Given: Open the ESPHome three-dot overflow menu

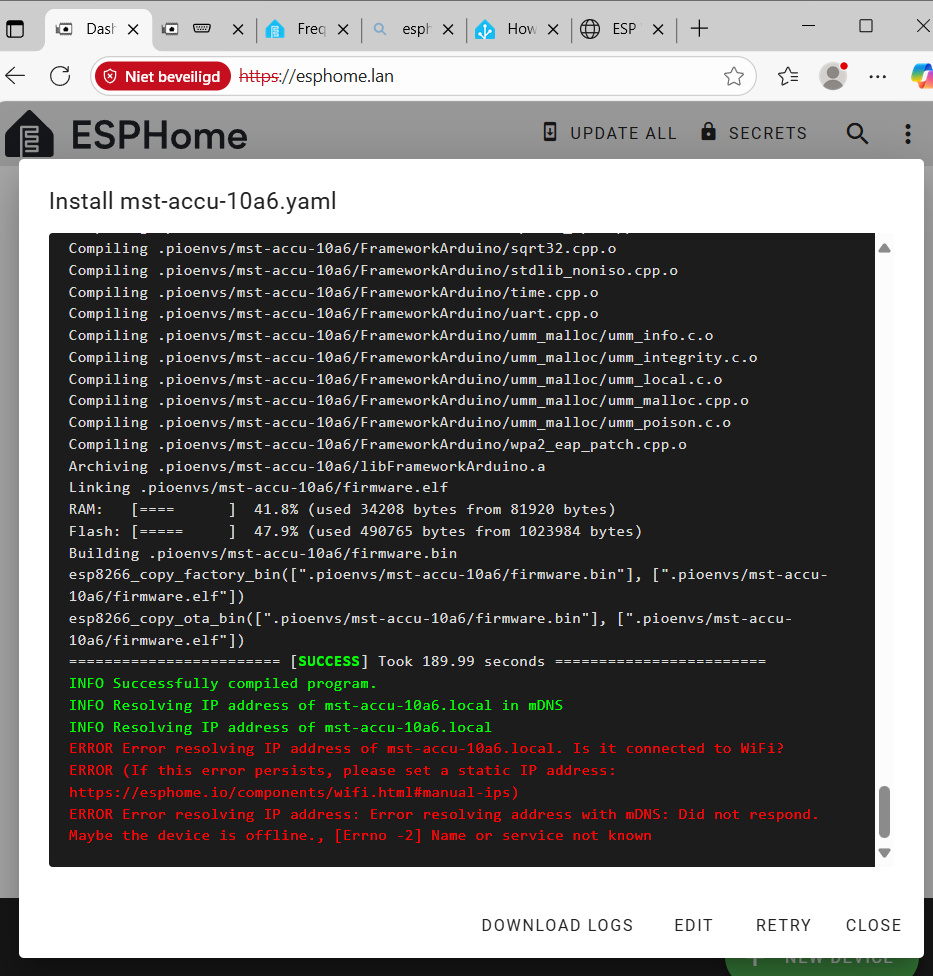Looking at the screenshot, I should click(907, 133).
